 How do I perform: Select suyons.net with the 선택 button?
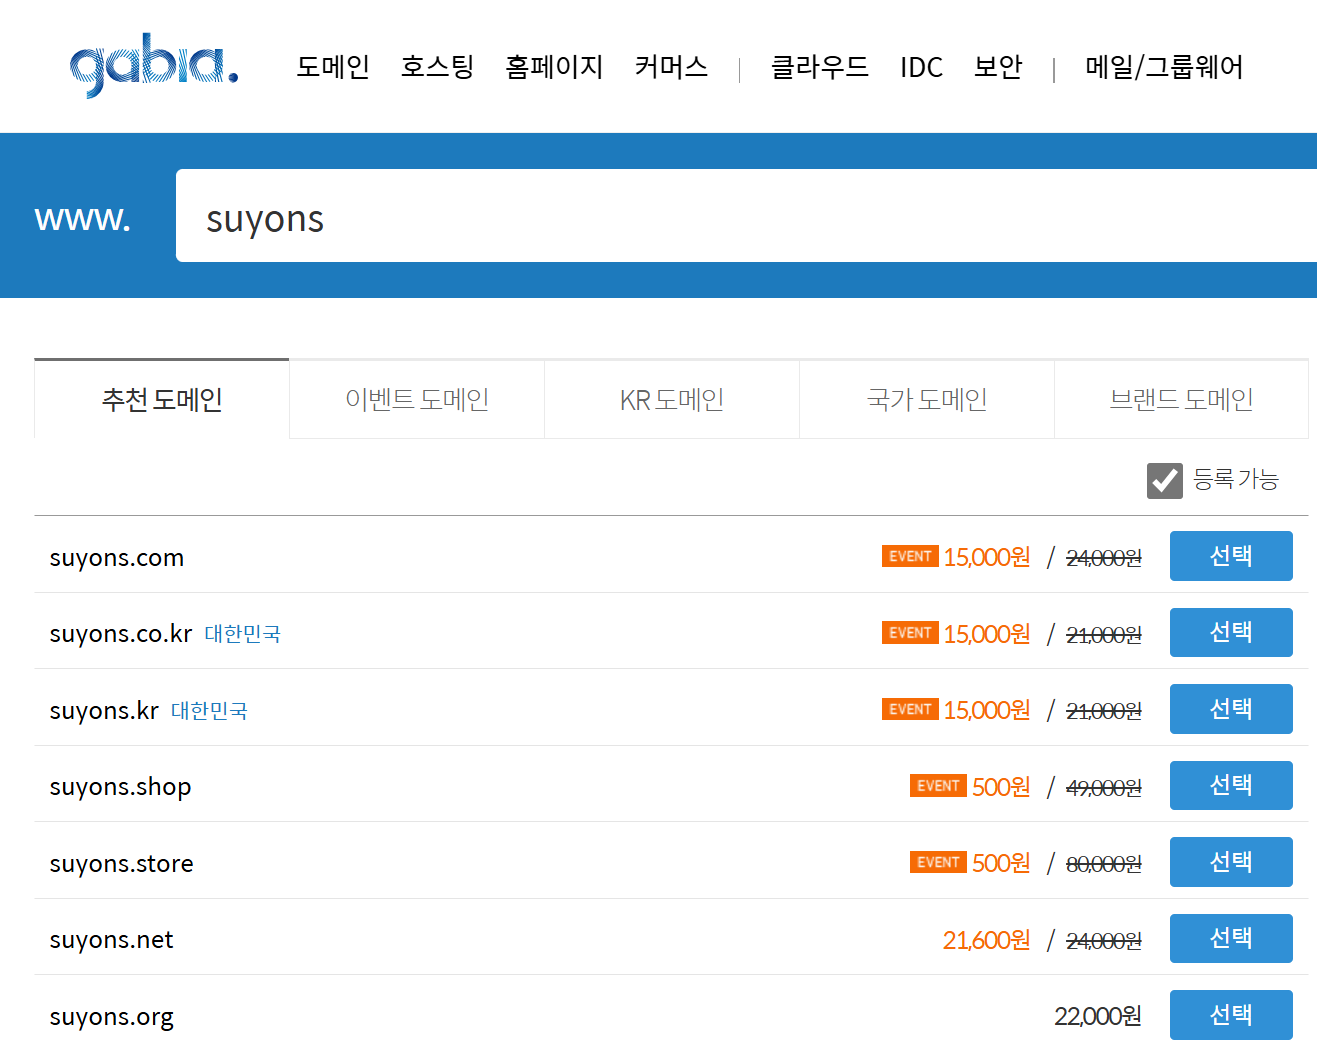tap(1231, 938)
